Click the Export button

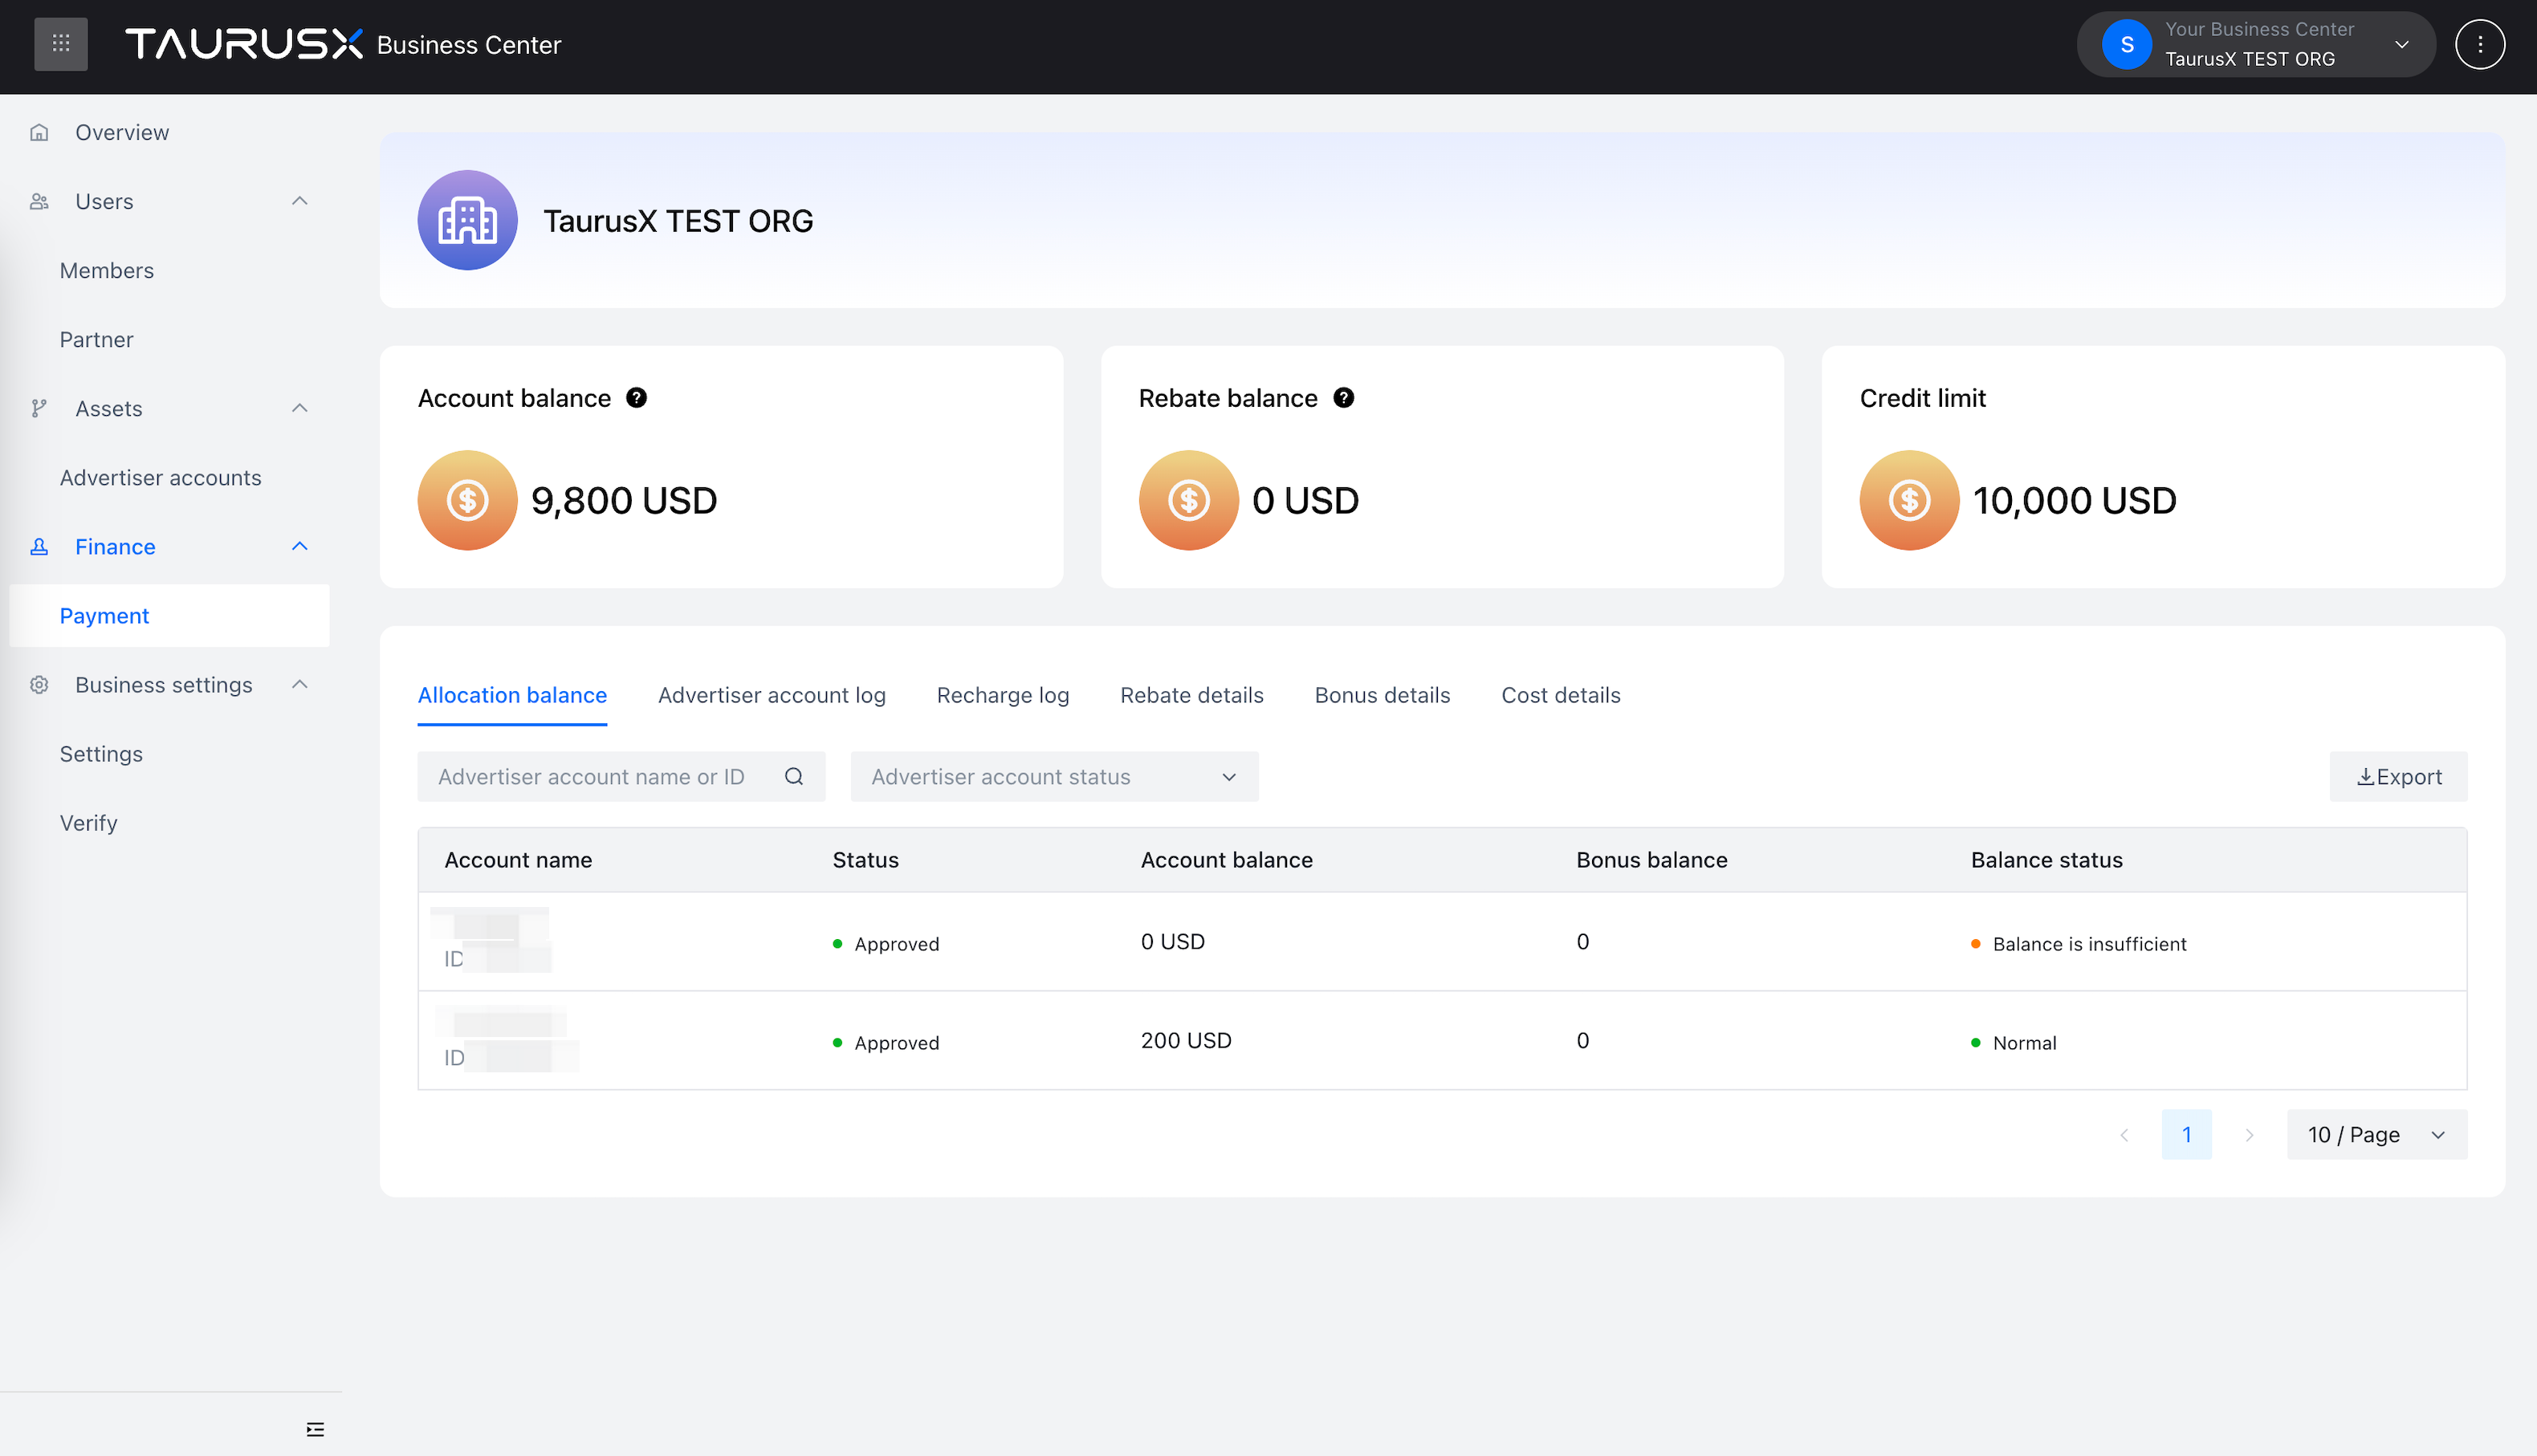pos(2398,776)
